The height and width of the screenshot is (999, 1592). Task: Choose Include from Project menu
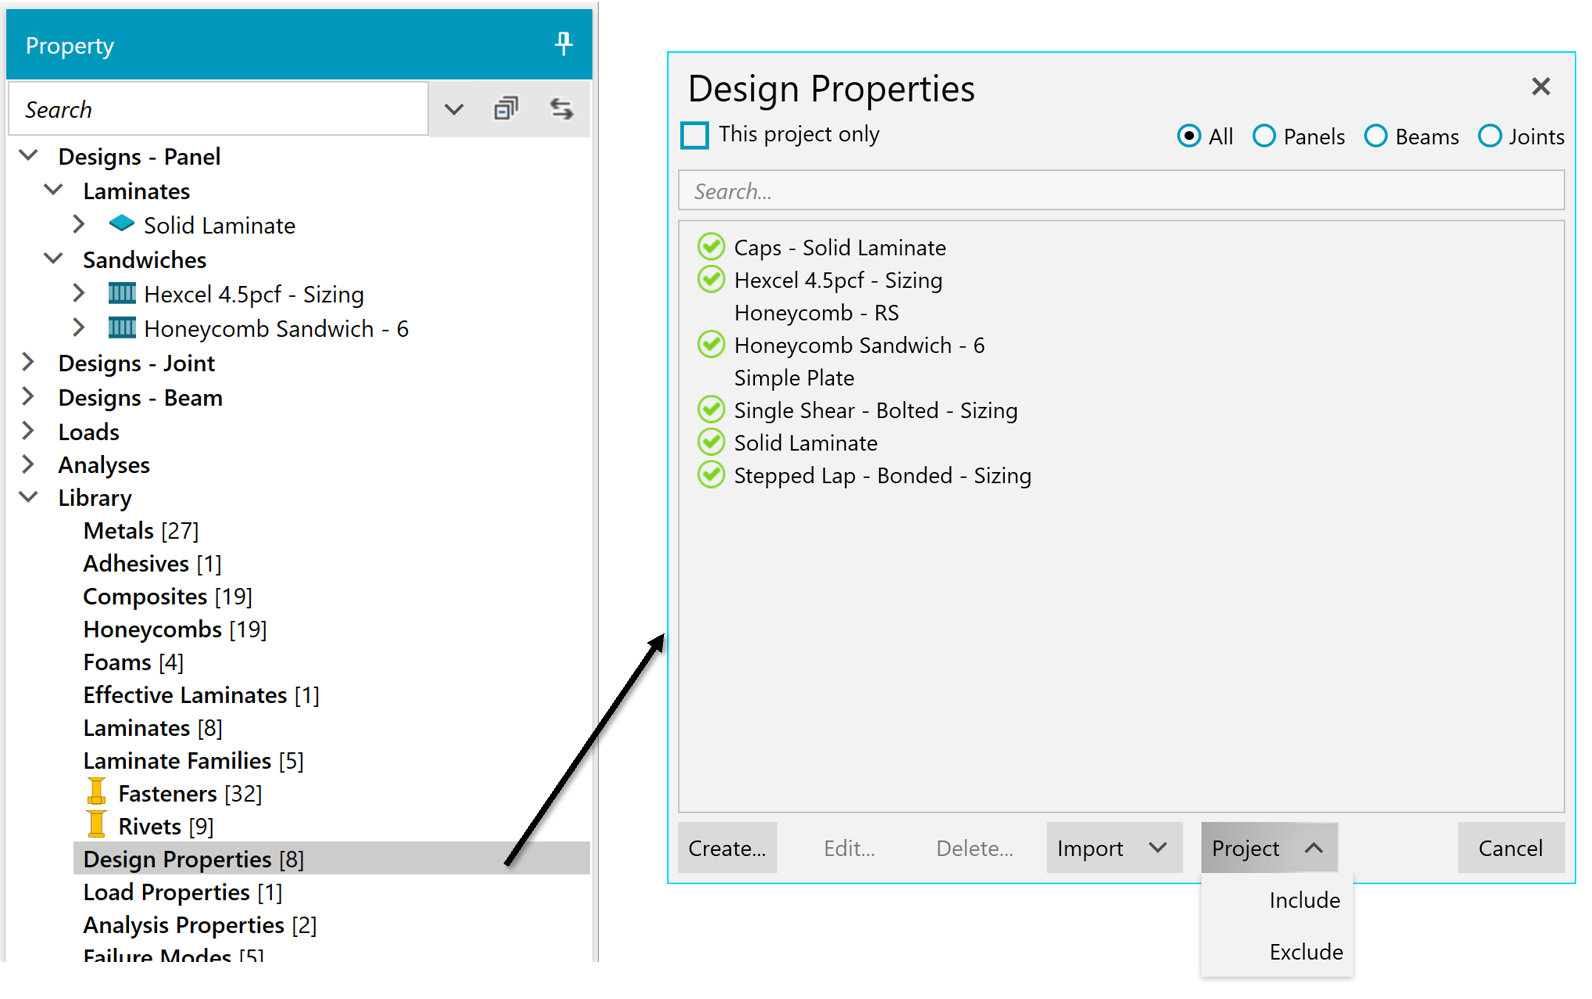pyautogui.click(x=1304, y=900)
